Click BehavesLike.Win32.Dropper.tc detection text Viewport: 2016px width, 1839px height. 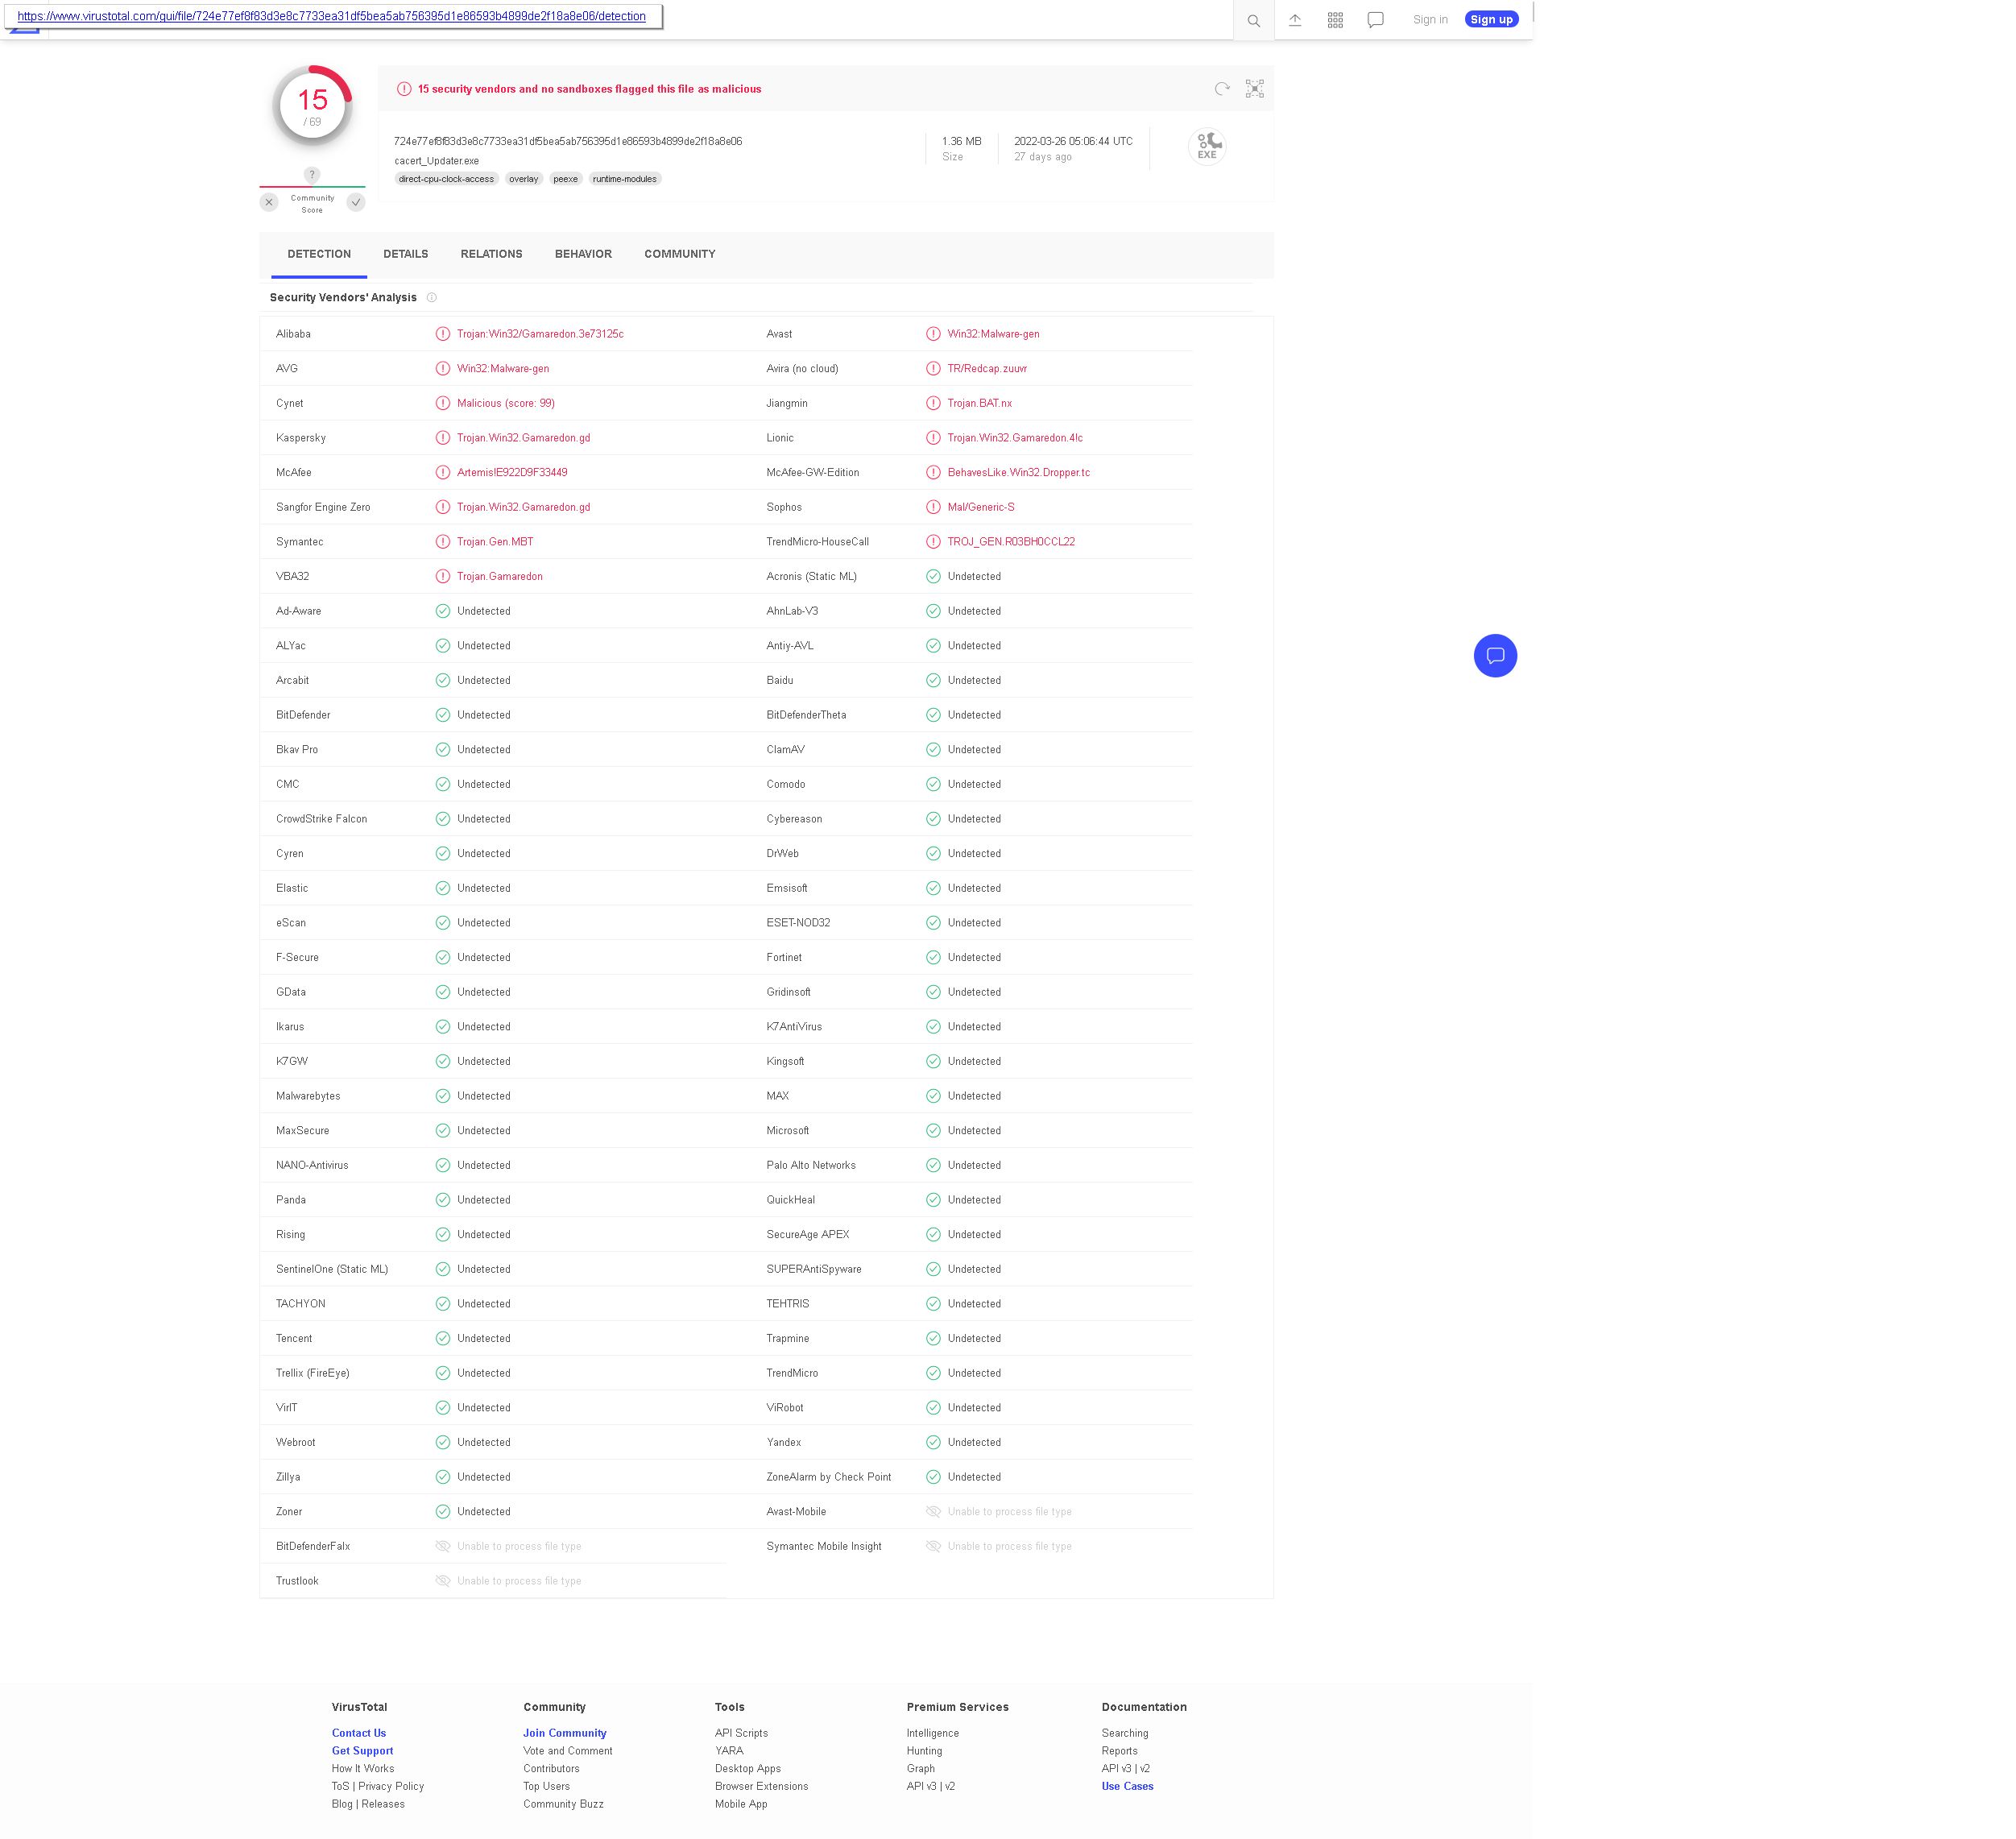pos(1018,473)
